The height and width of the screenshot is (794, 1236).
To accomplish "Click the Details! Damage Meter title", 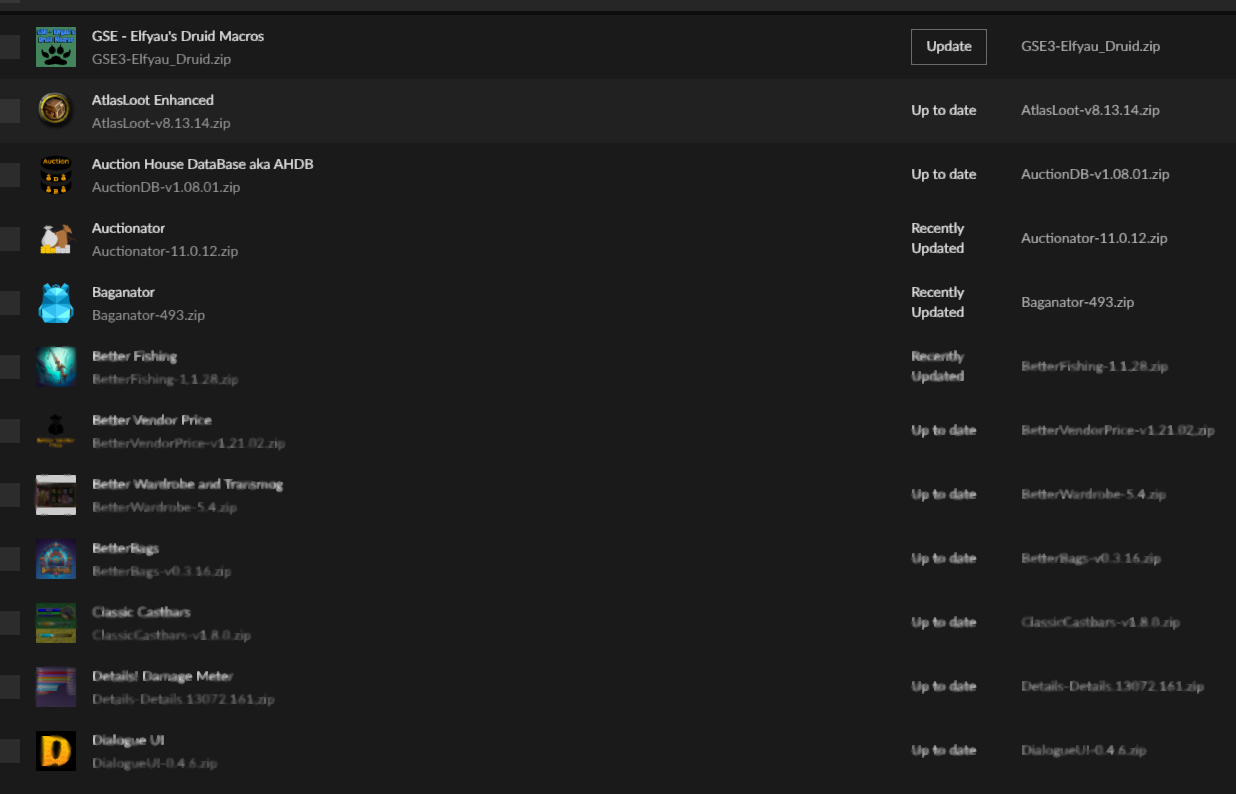I will click(x=163, y=676).
